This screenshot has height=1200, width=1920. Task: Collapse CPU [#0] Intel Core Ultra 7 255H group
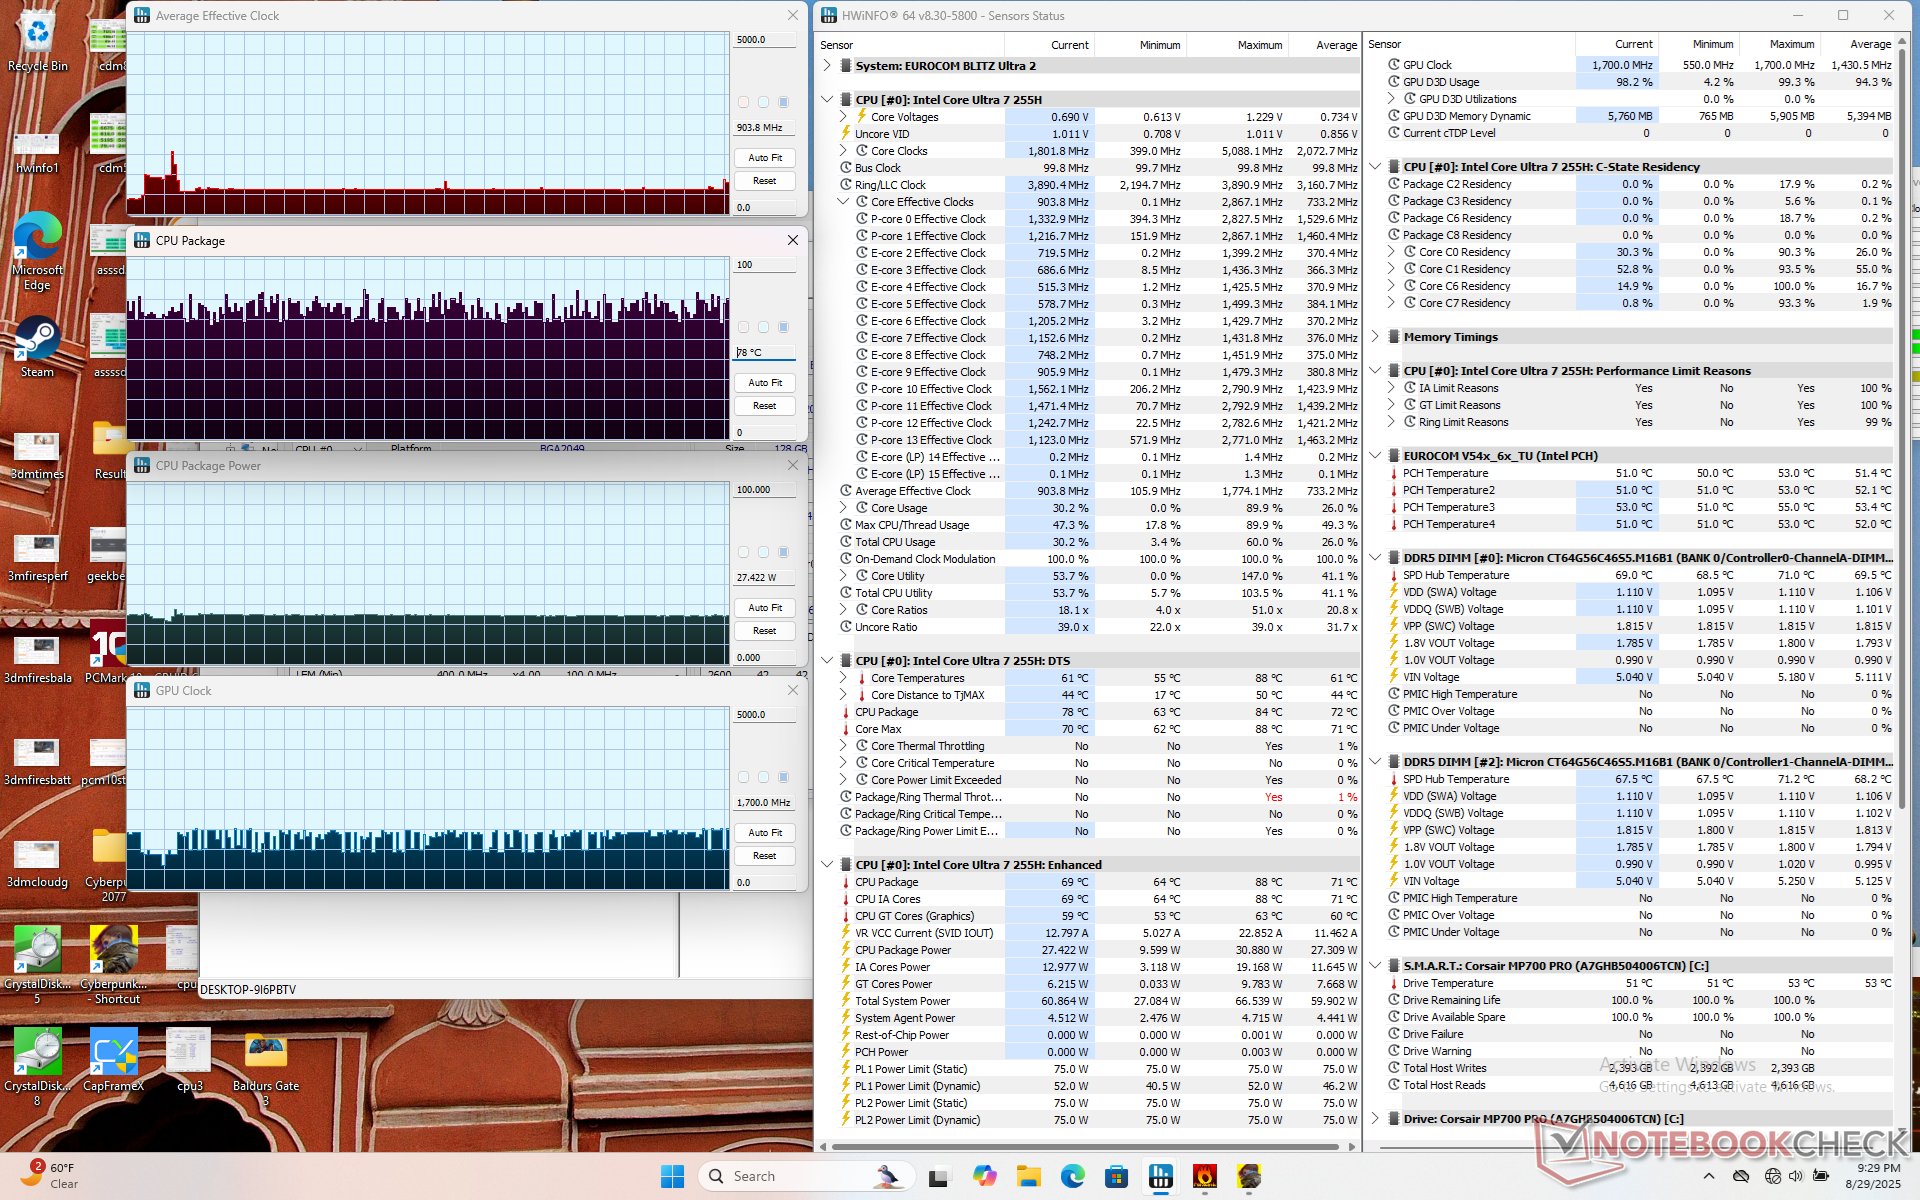click(827, 100)
